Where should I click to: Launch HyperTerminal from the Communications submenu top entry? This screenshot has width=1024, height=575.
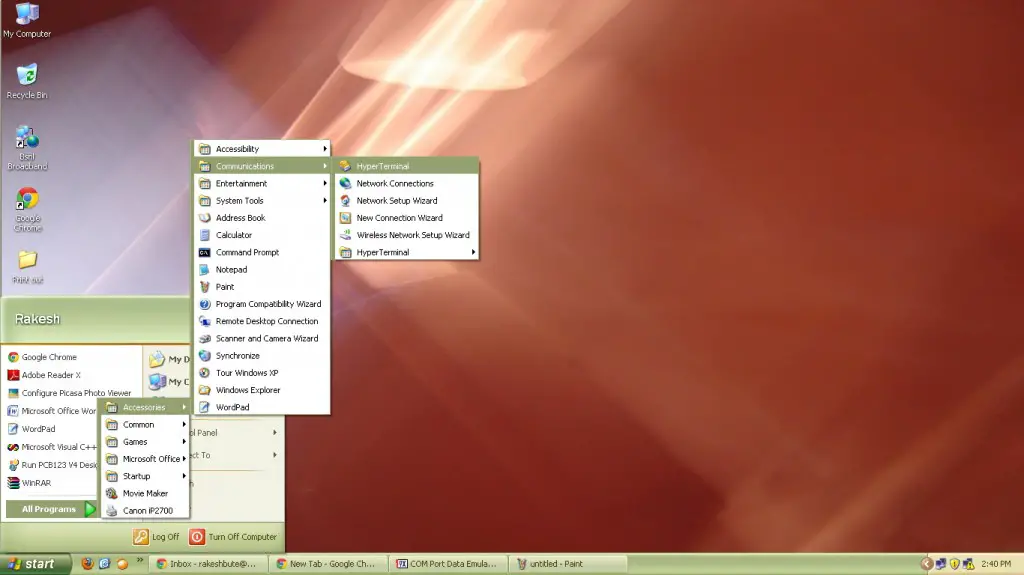(x=406, y=166)
